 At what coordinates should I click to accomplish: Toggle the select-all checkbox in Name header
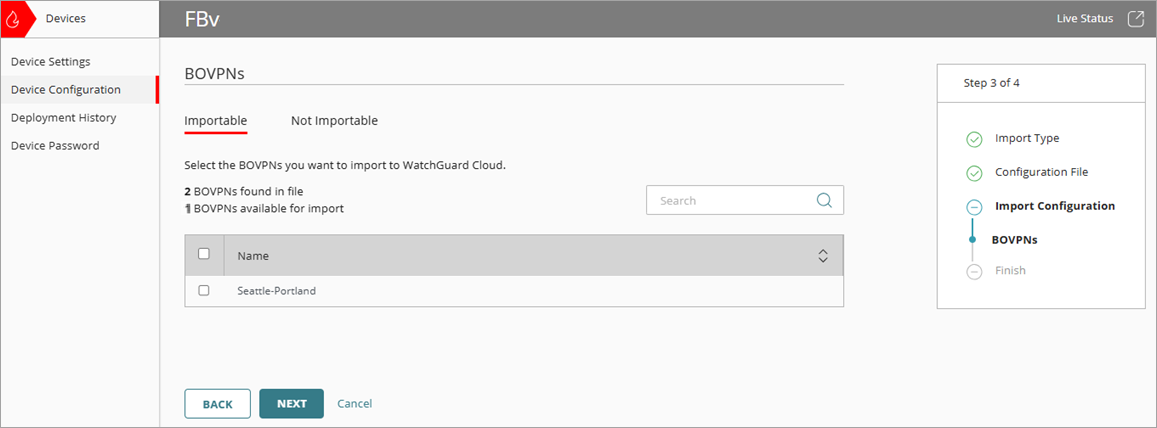pyautogui.click(x=204, y=254)
